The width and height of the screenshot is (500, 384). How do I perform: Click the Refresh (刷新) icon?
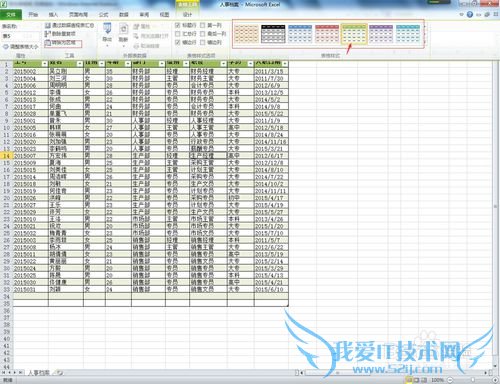point(124,29)
